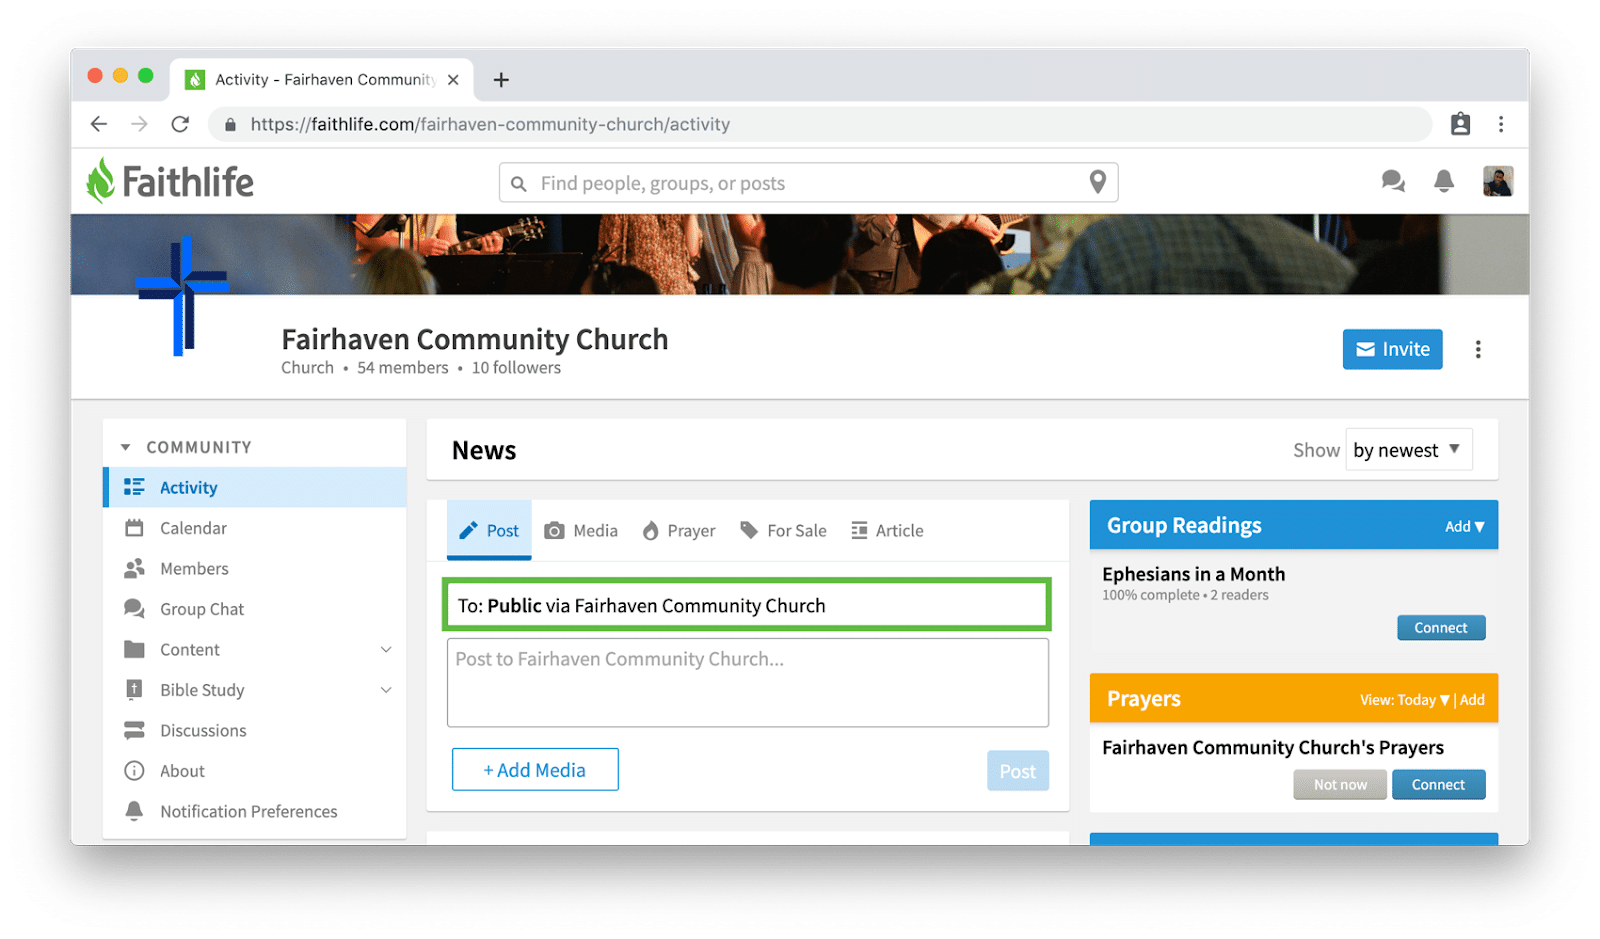Click the Activity list icon

[134, 487]
